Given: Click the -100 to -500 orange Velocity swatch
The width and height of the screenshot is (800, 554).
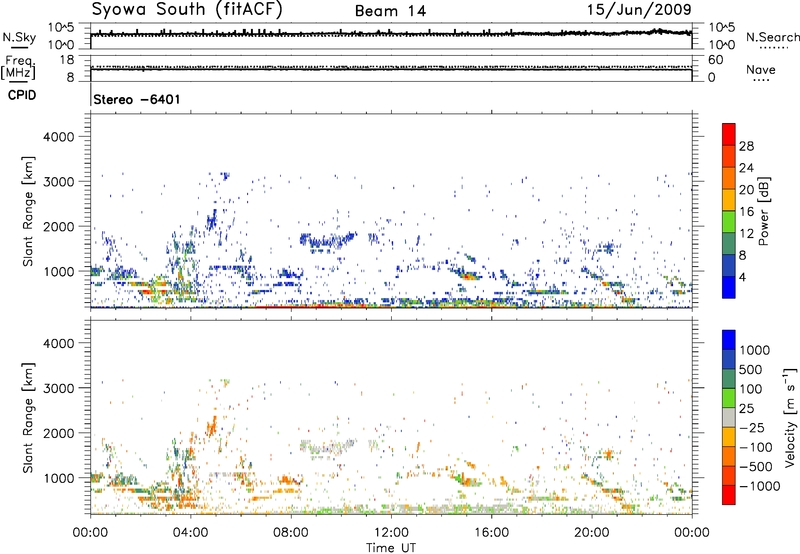Looking at the screenshot, I should (x=729, y=457).
